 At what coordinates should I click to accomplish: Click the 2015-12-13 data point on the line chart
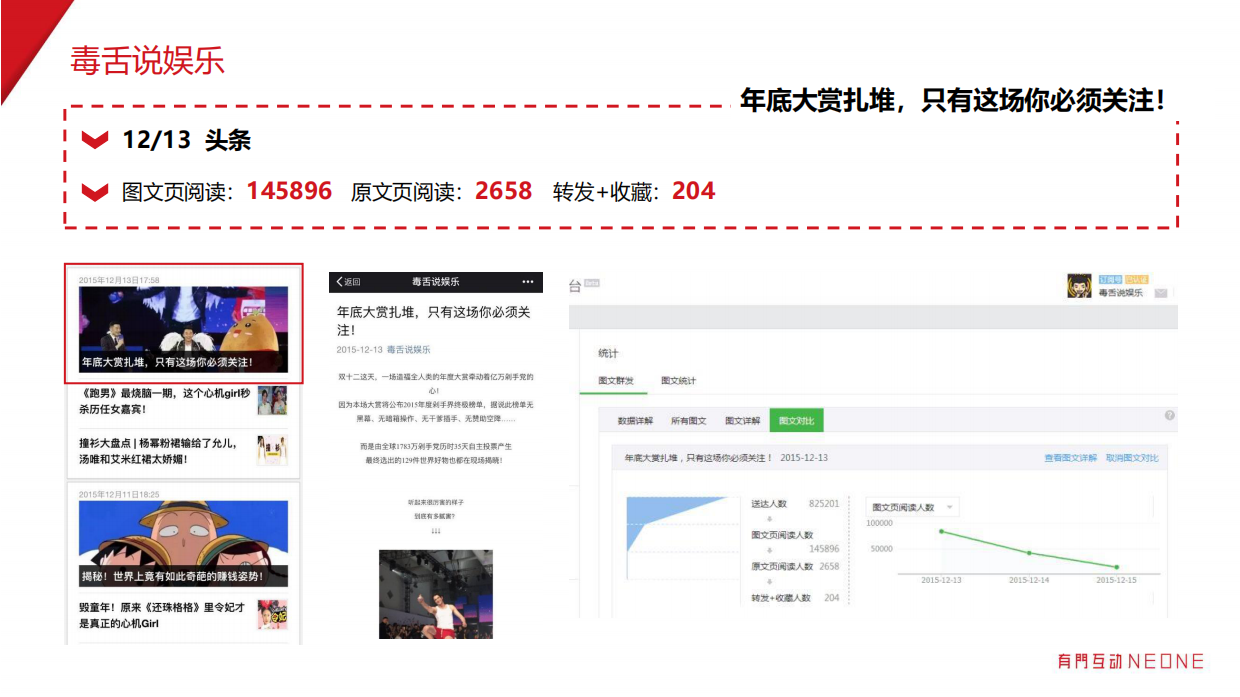pos(940,533)
